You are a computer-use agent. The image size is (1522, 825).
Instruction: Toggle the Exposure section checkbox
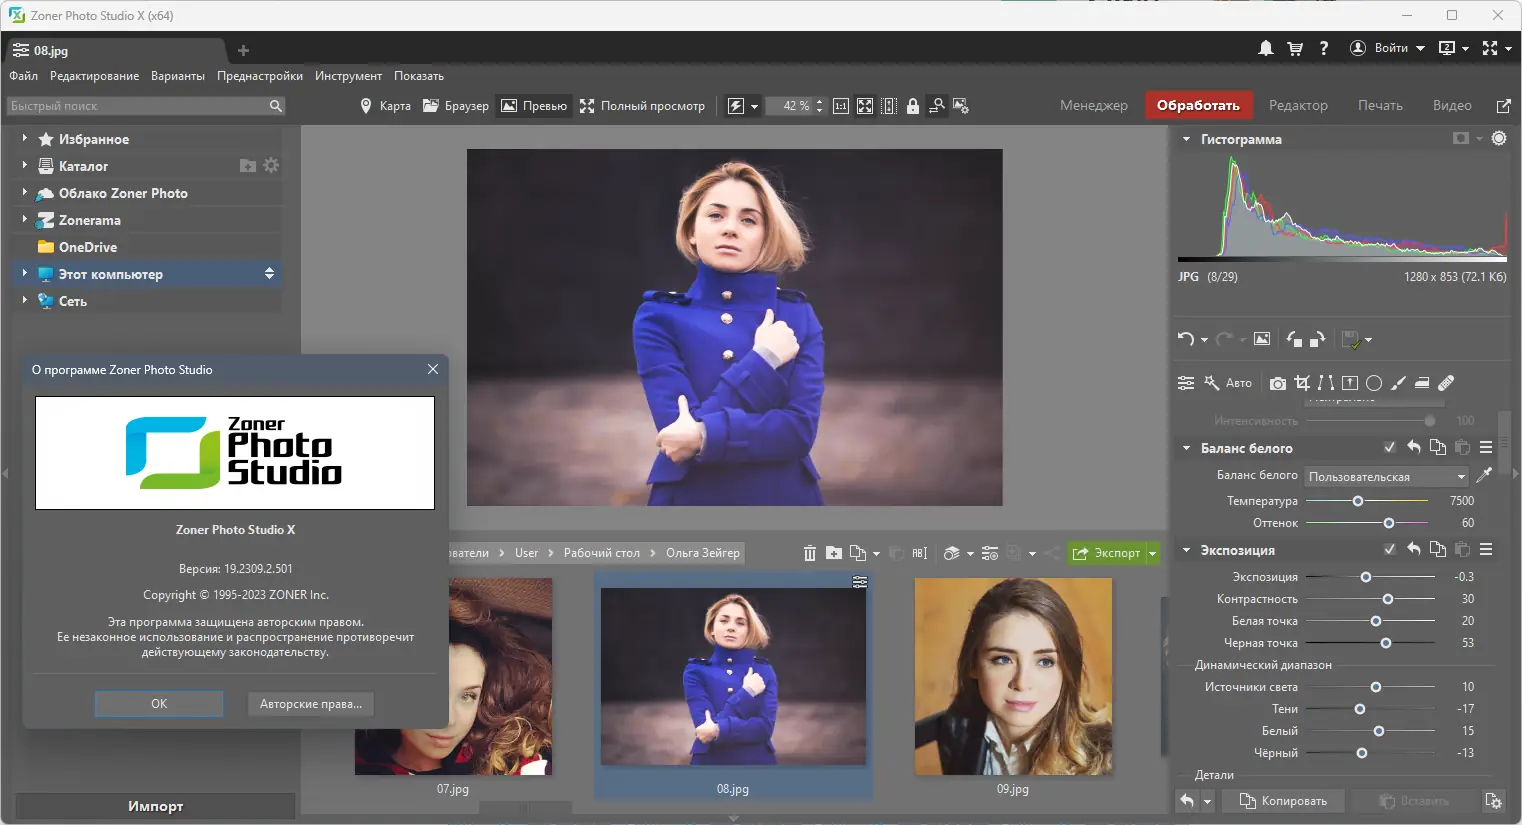coord(1389,550)
